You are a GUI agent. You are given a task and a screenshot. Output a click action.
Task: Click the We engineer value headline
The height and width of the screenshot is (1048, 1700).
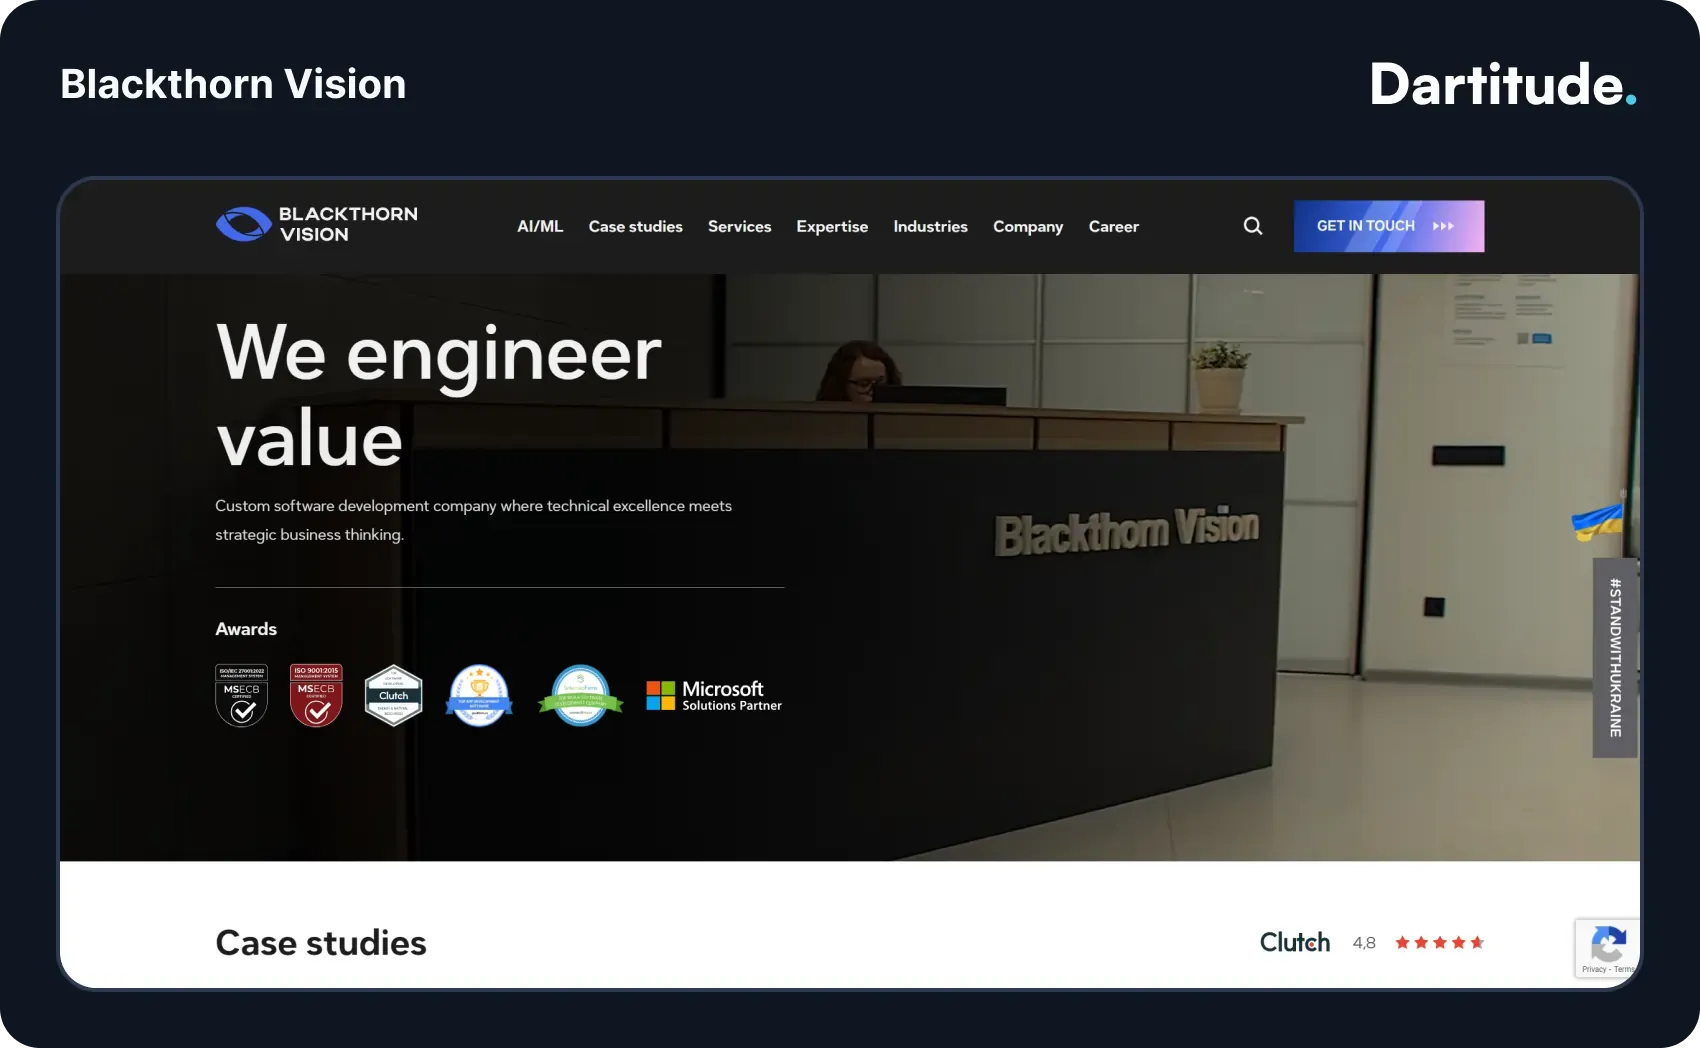click(x=438, y=395)
